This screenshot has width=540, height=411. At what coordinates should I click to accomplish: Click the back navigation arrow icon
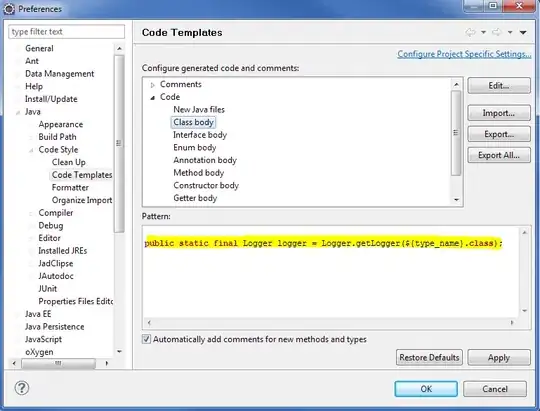(470, 32)
